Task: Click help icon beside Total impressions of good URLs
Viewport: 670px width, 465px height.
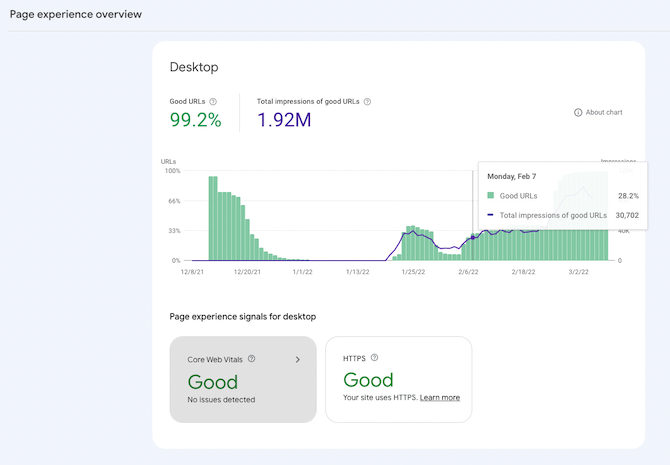Action: point(368,101)
